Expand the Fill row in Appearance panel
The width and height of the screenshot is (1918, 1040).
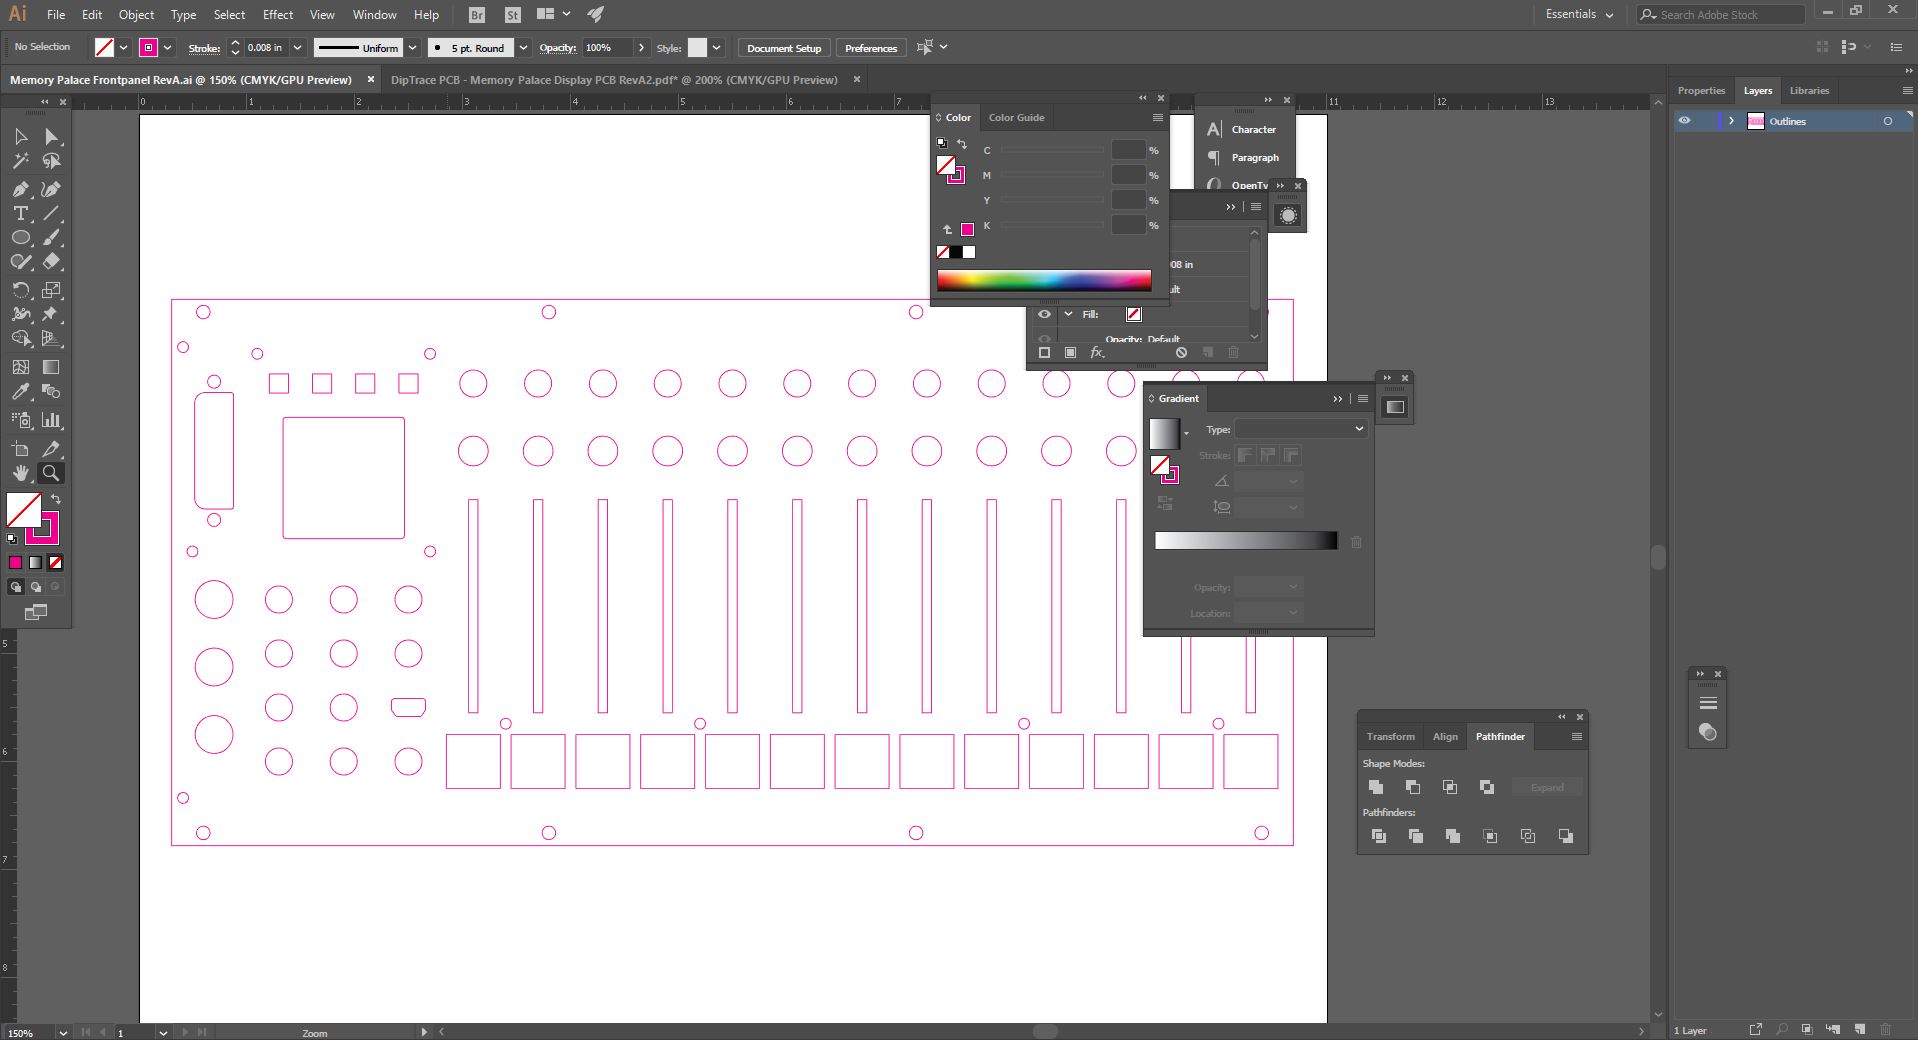(1068, 314)
